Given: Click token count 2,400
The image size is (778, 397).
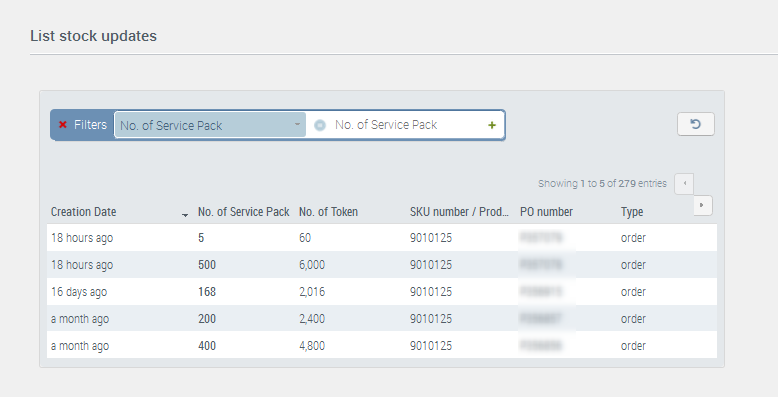Looking at the screenshot, I should 312,319.
